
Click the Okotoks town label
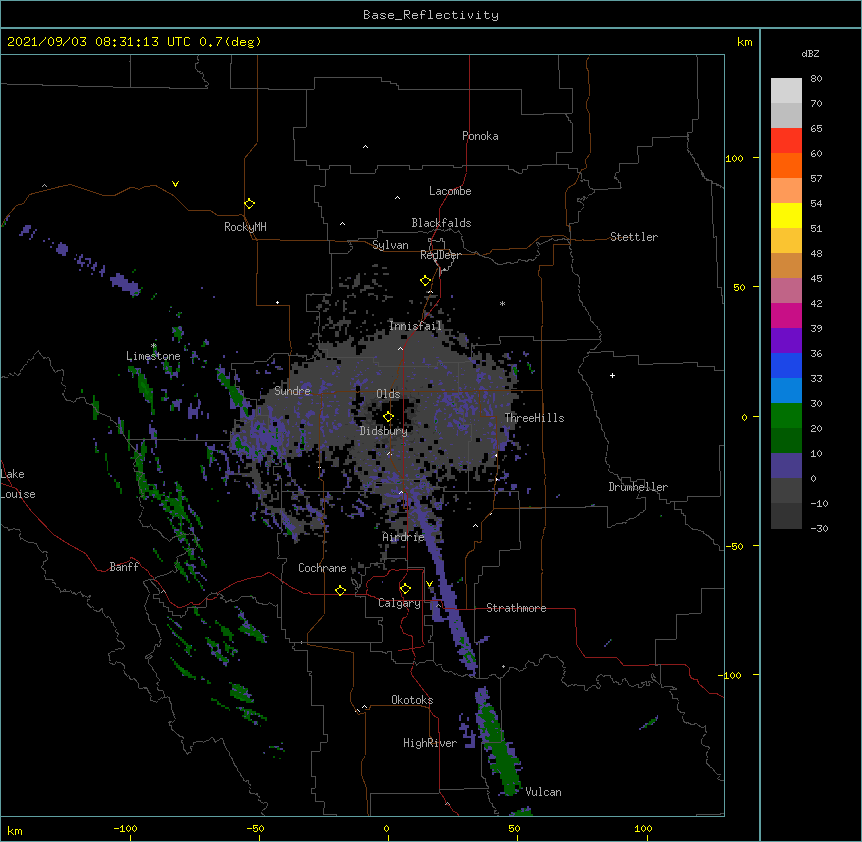tap(412, 700)
